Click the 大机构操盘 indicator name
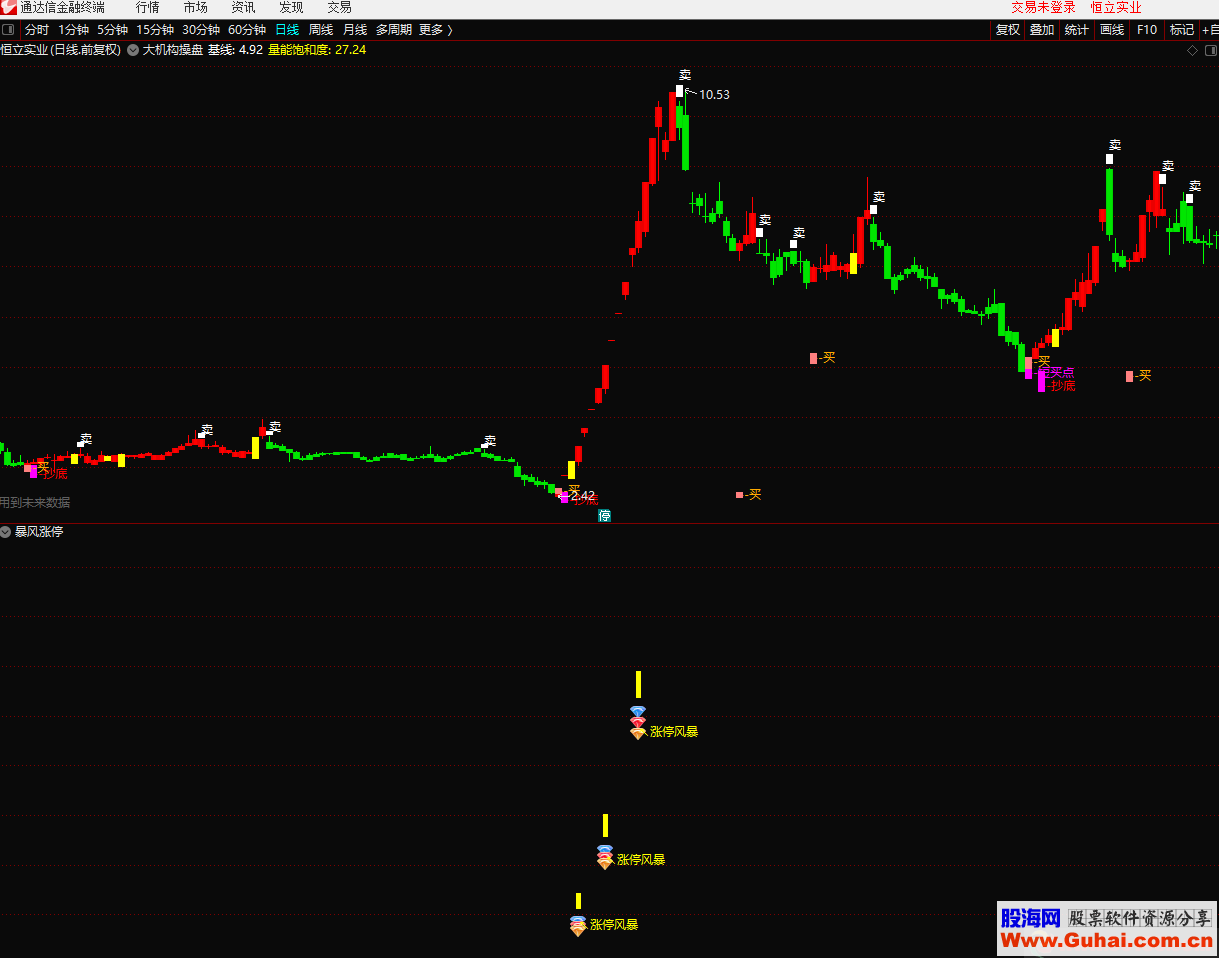 tap(173, 49)
